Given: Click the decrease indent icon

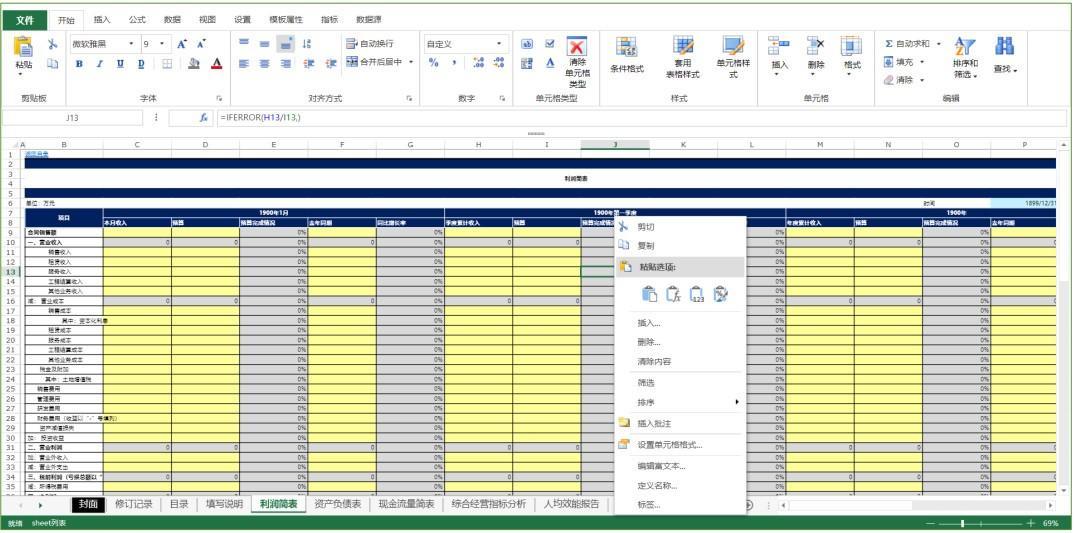Looking at the screenshot, I should click(x=309, y=64).
